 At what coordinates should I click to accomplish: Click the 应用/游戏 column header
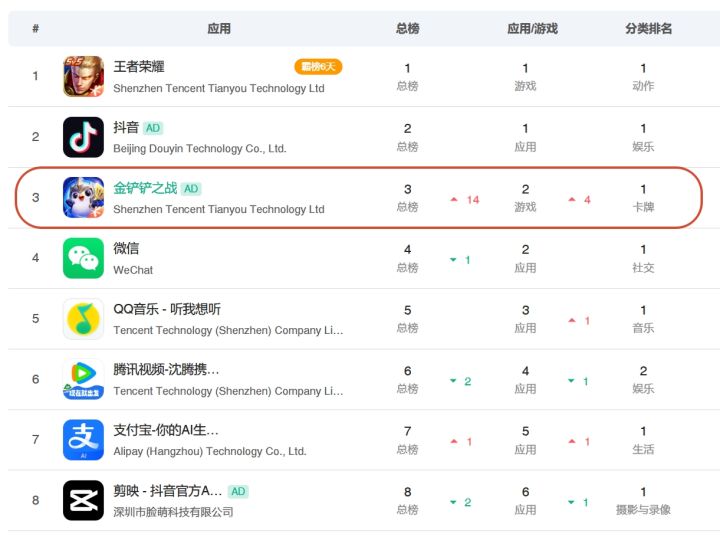(x=532, y=28)
